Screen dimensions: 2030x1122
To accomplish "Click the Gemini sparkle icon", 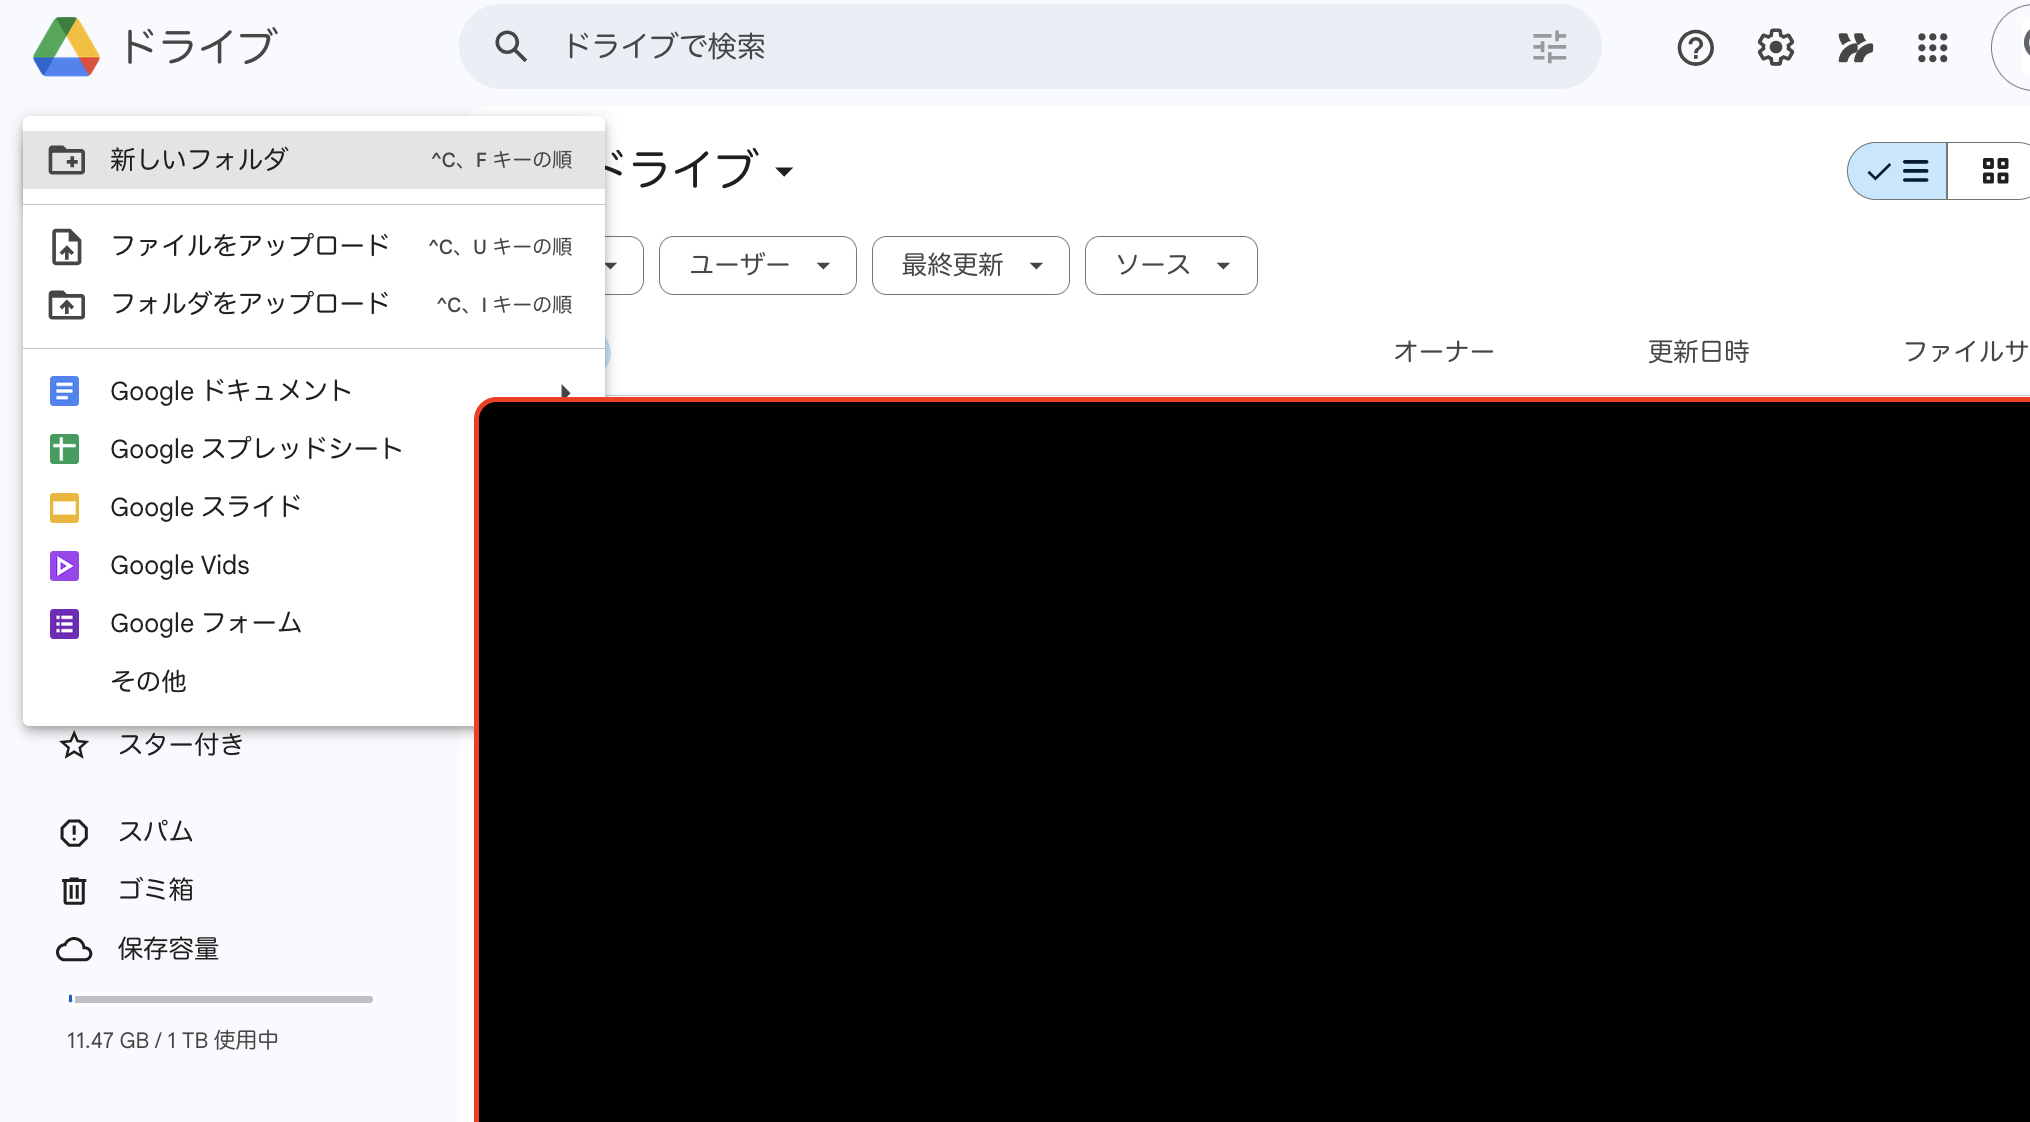I will pos(1854,47).
